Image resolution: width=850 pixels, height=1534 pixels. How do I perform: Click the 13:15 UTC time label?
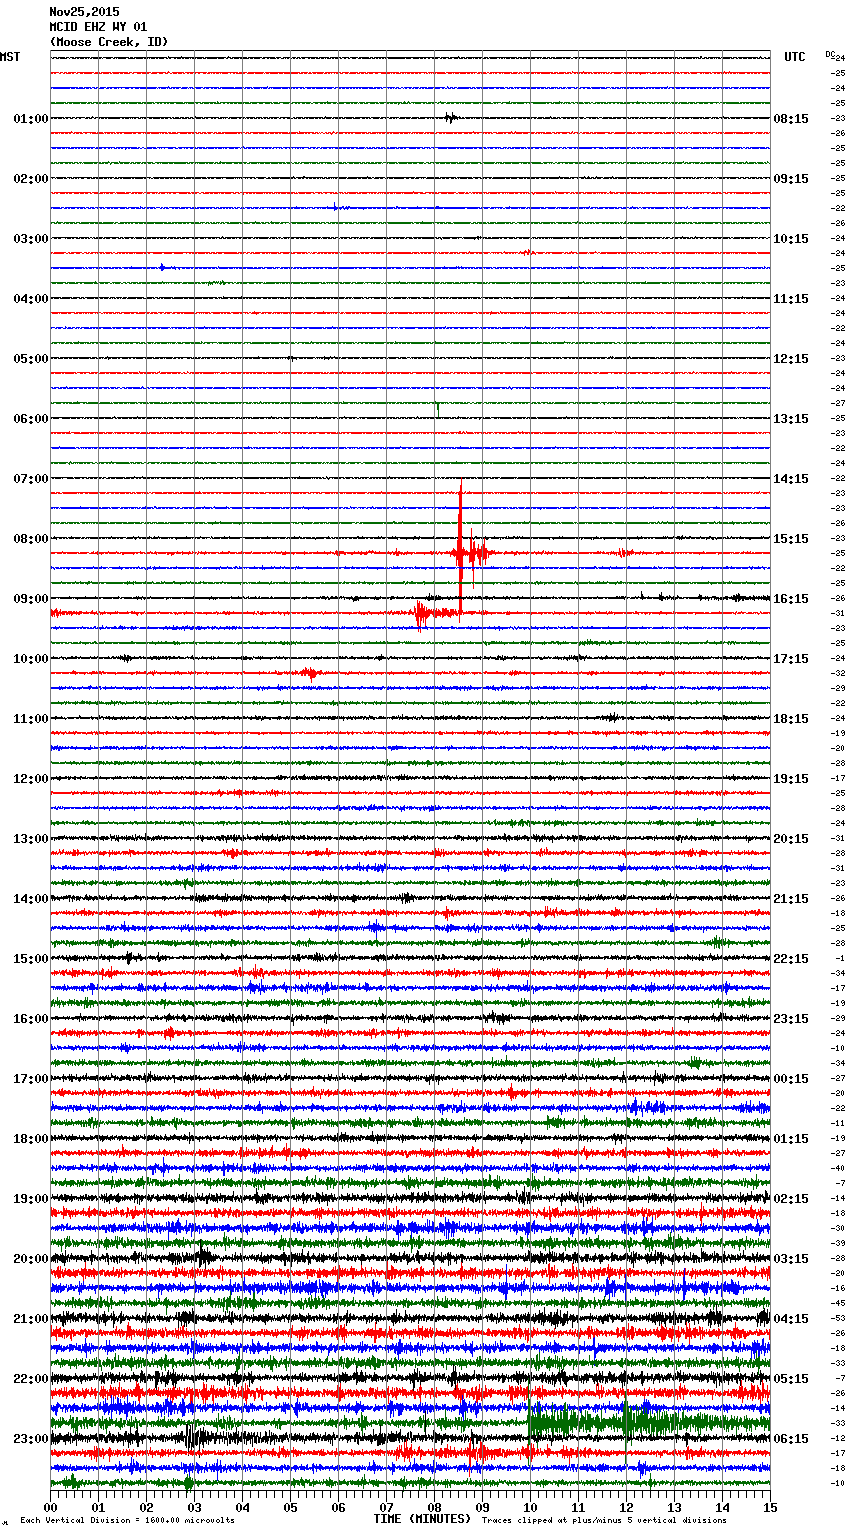791,419
